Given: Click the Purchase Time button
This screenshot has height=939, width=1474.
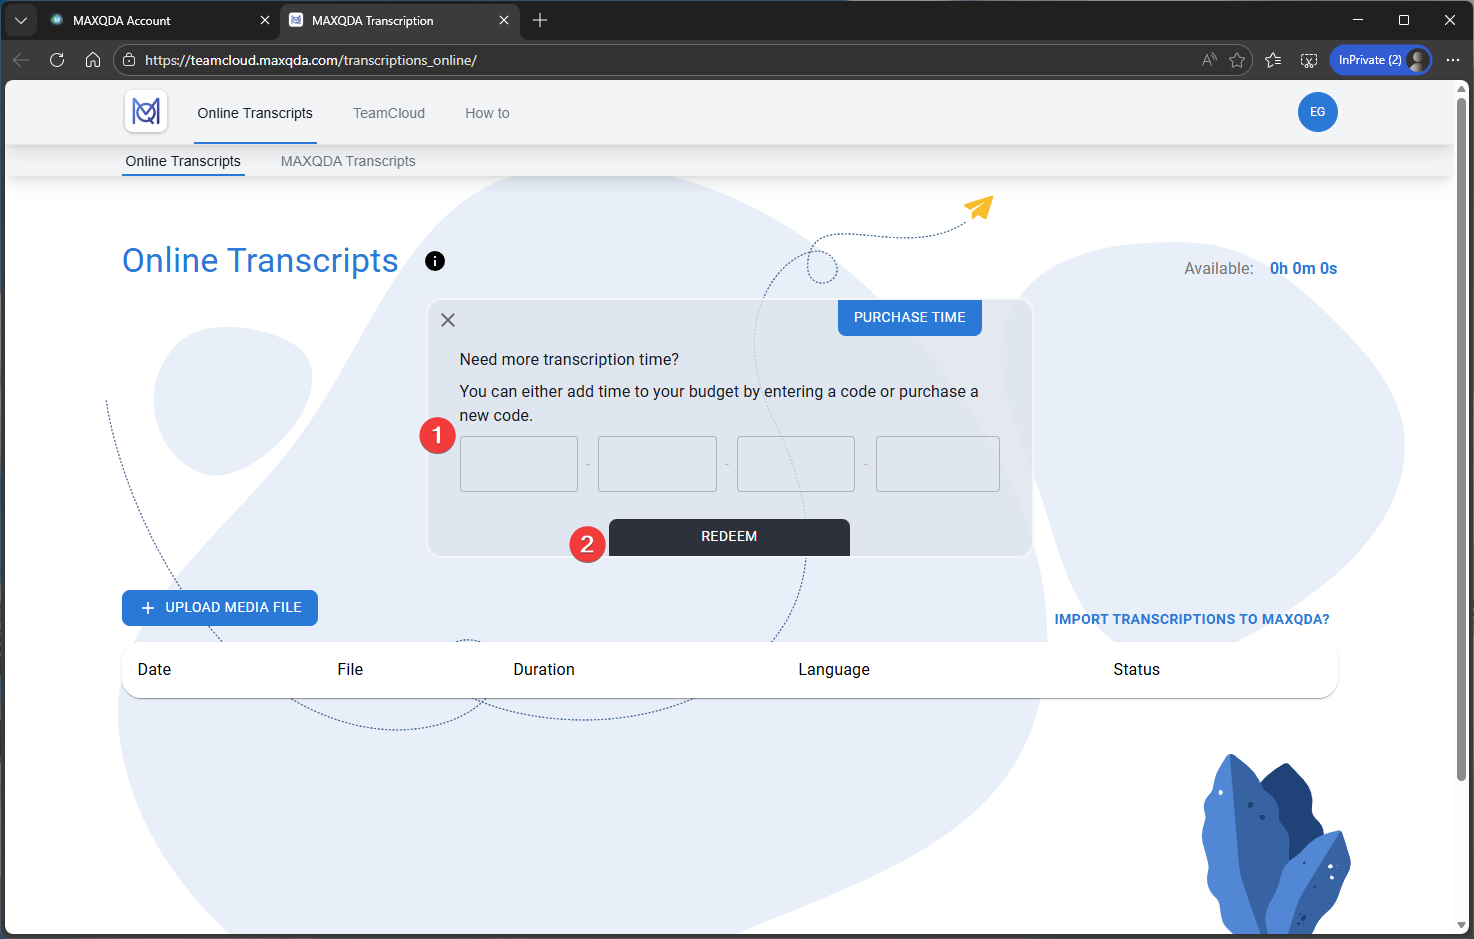Looking at the screenshot, I should pos(909,317).
